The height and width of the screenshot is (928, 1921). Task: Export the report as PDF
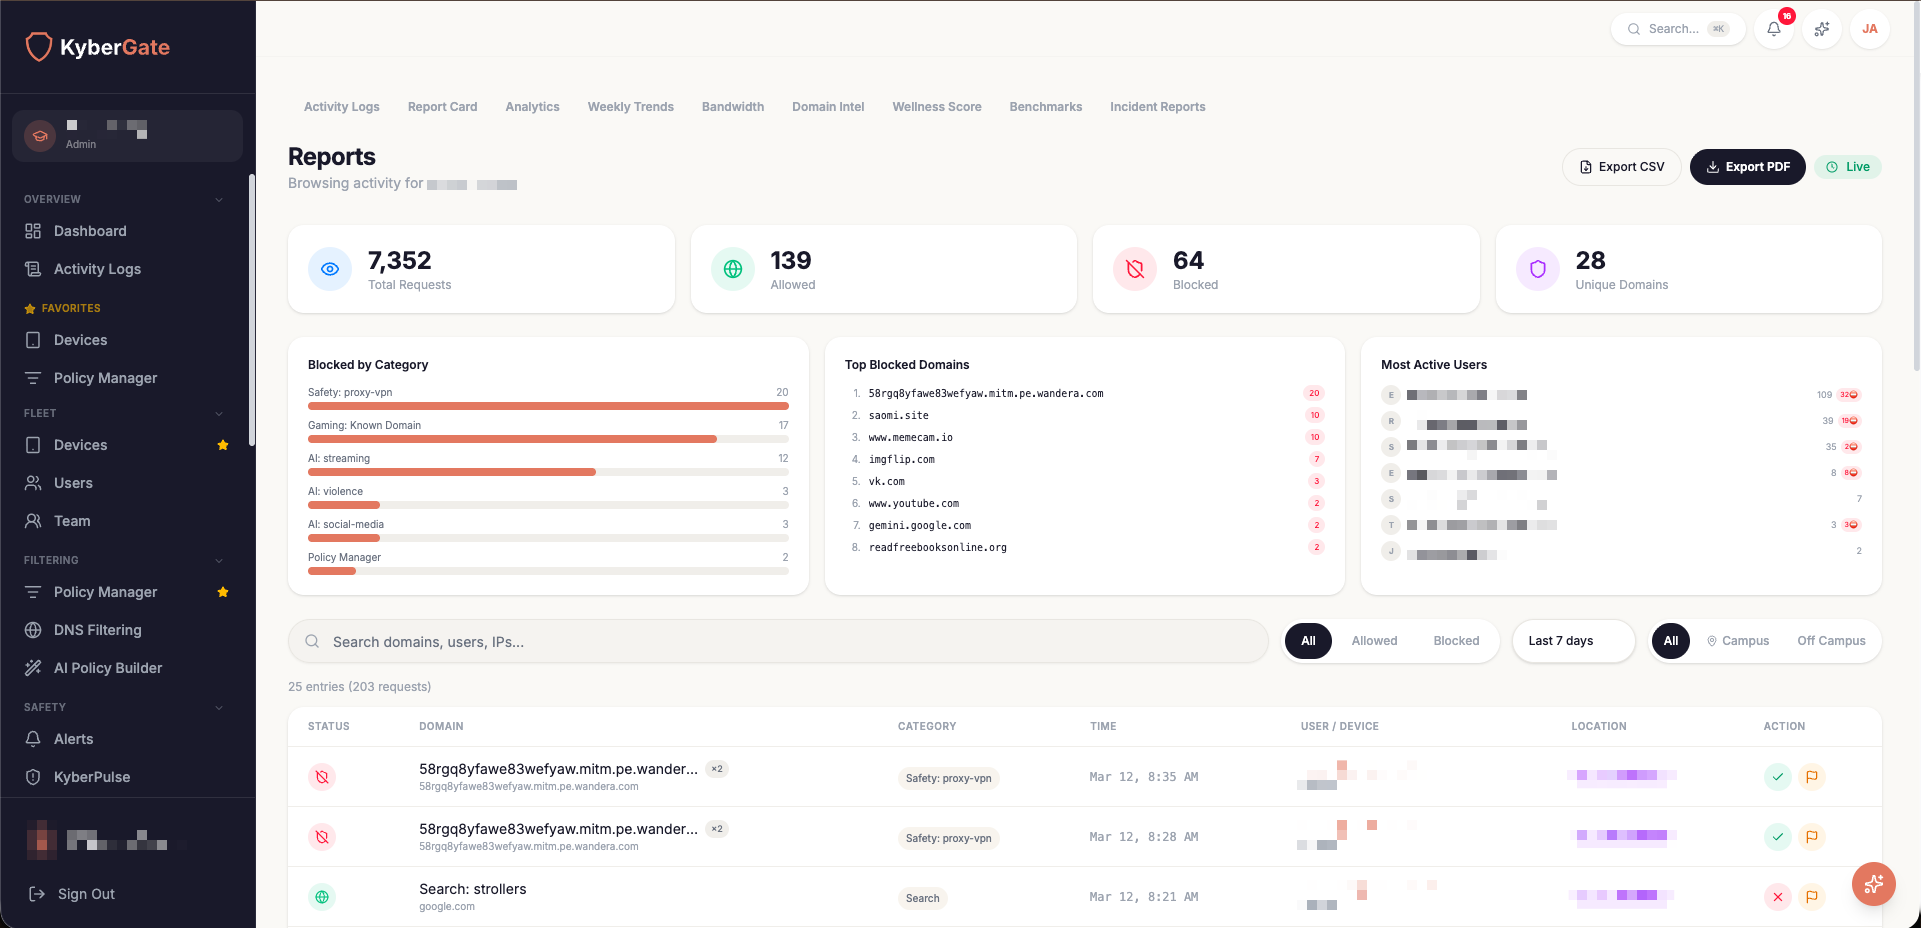point(1747,167)
